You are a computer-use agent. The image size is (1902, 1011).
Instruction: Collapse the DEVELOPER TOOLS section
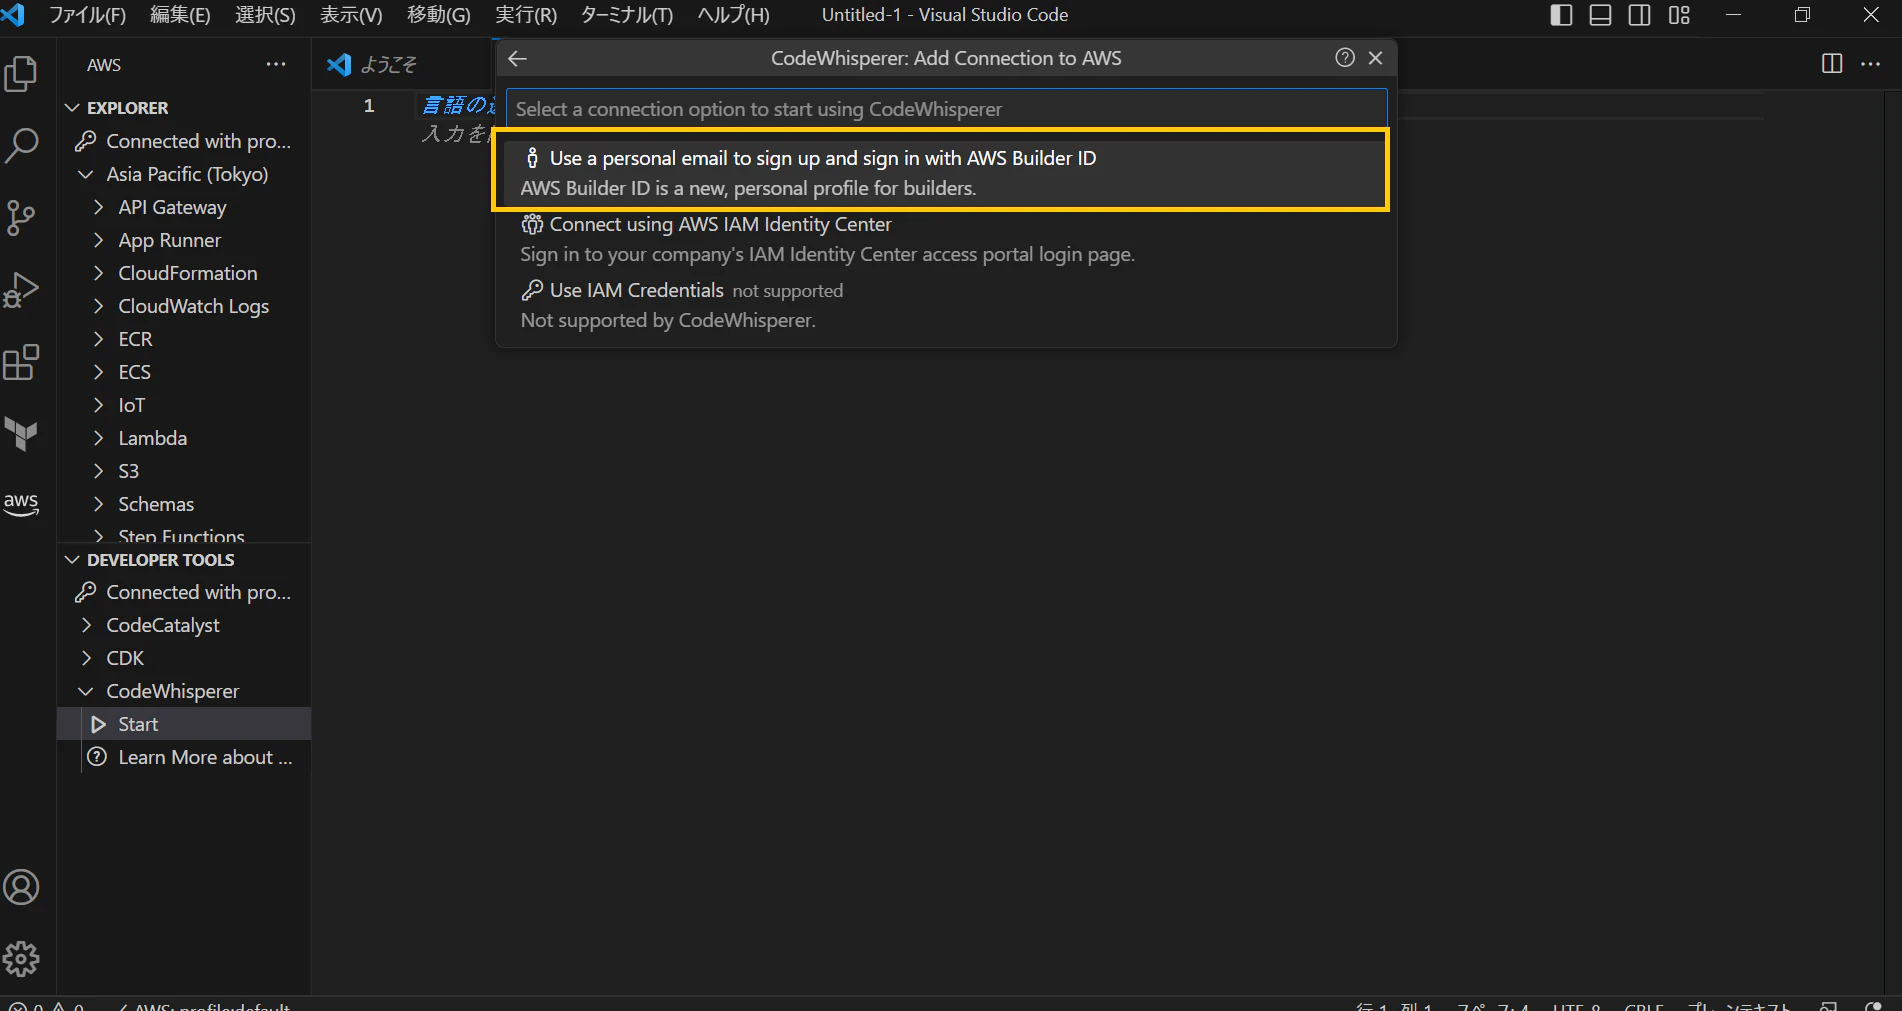tap(72, 560)
